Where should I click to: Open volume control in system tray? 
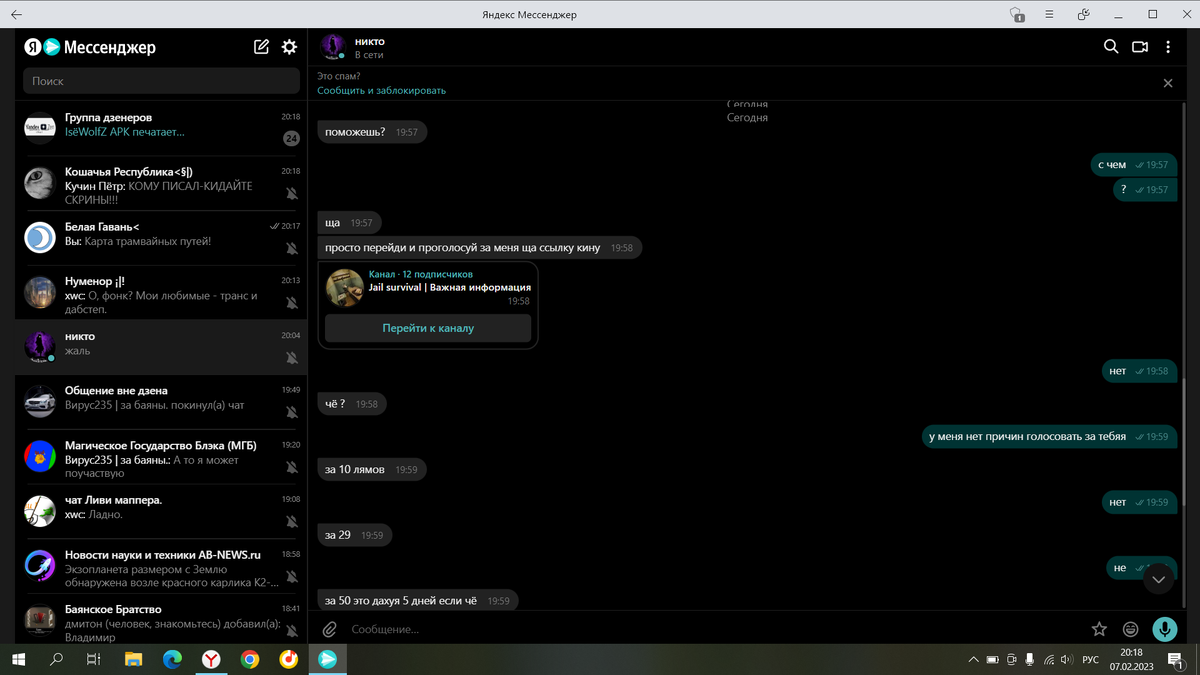click(x=1066, y=660)
